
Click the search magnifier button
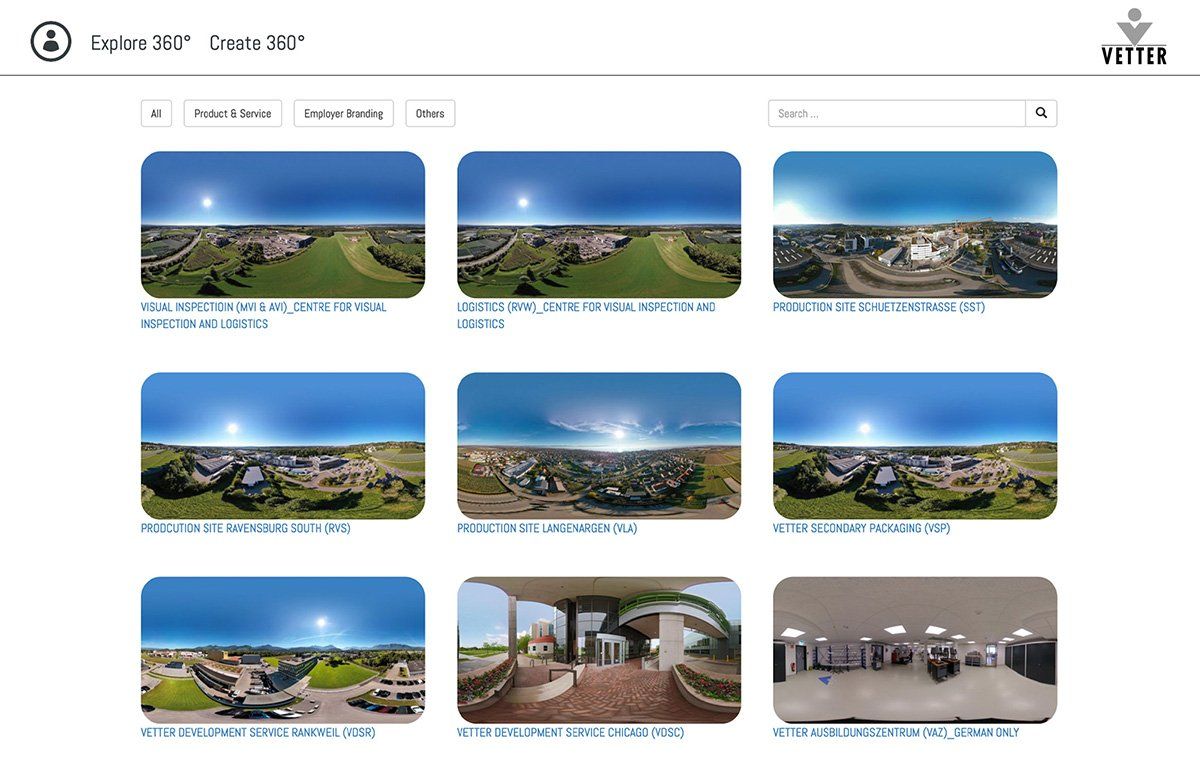(1041, 113)
